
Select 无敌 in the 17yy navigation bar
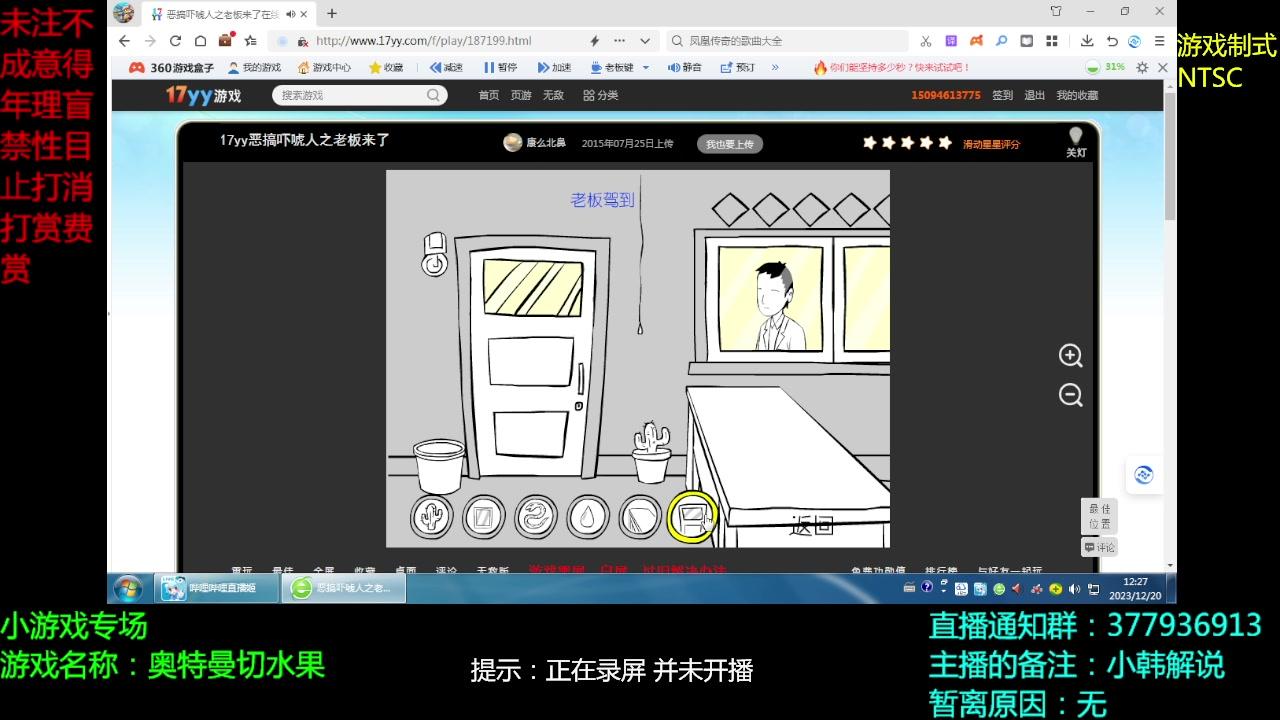[x=554, y=95]
